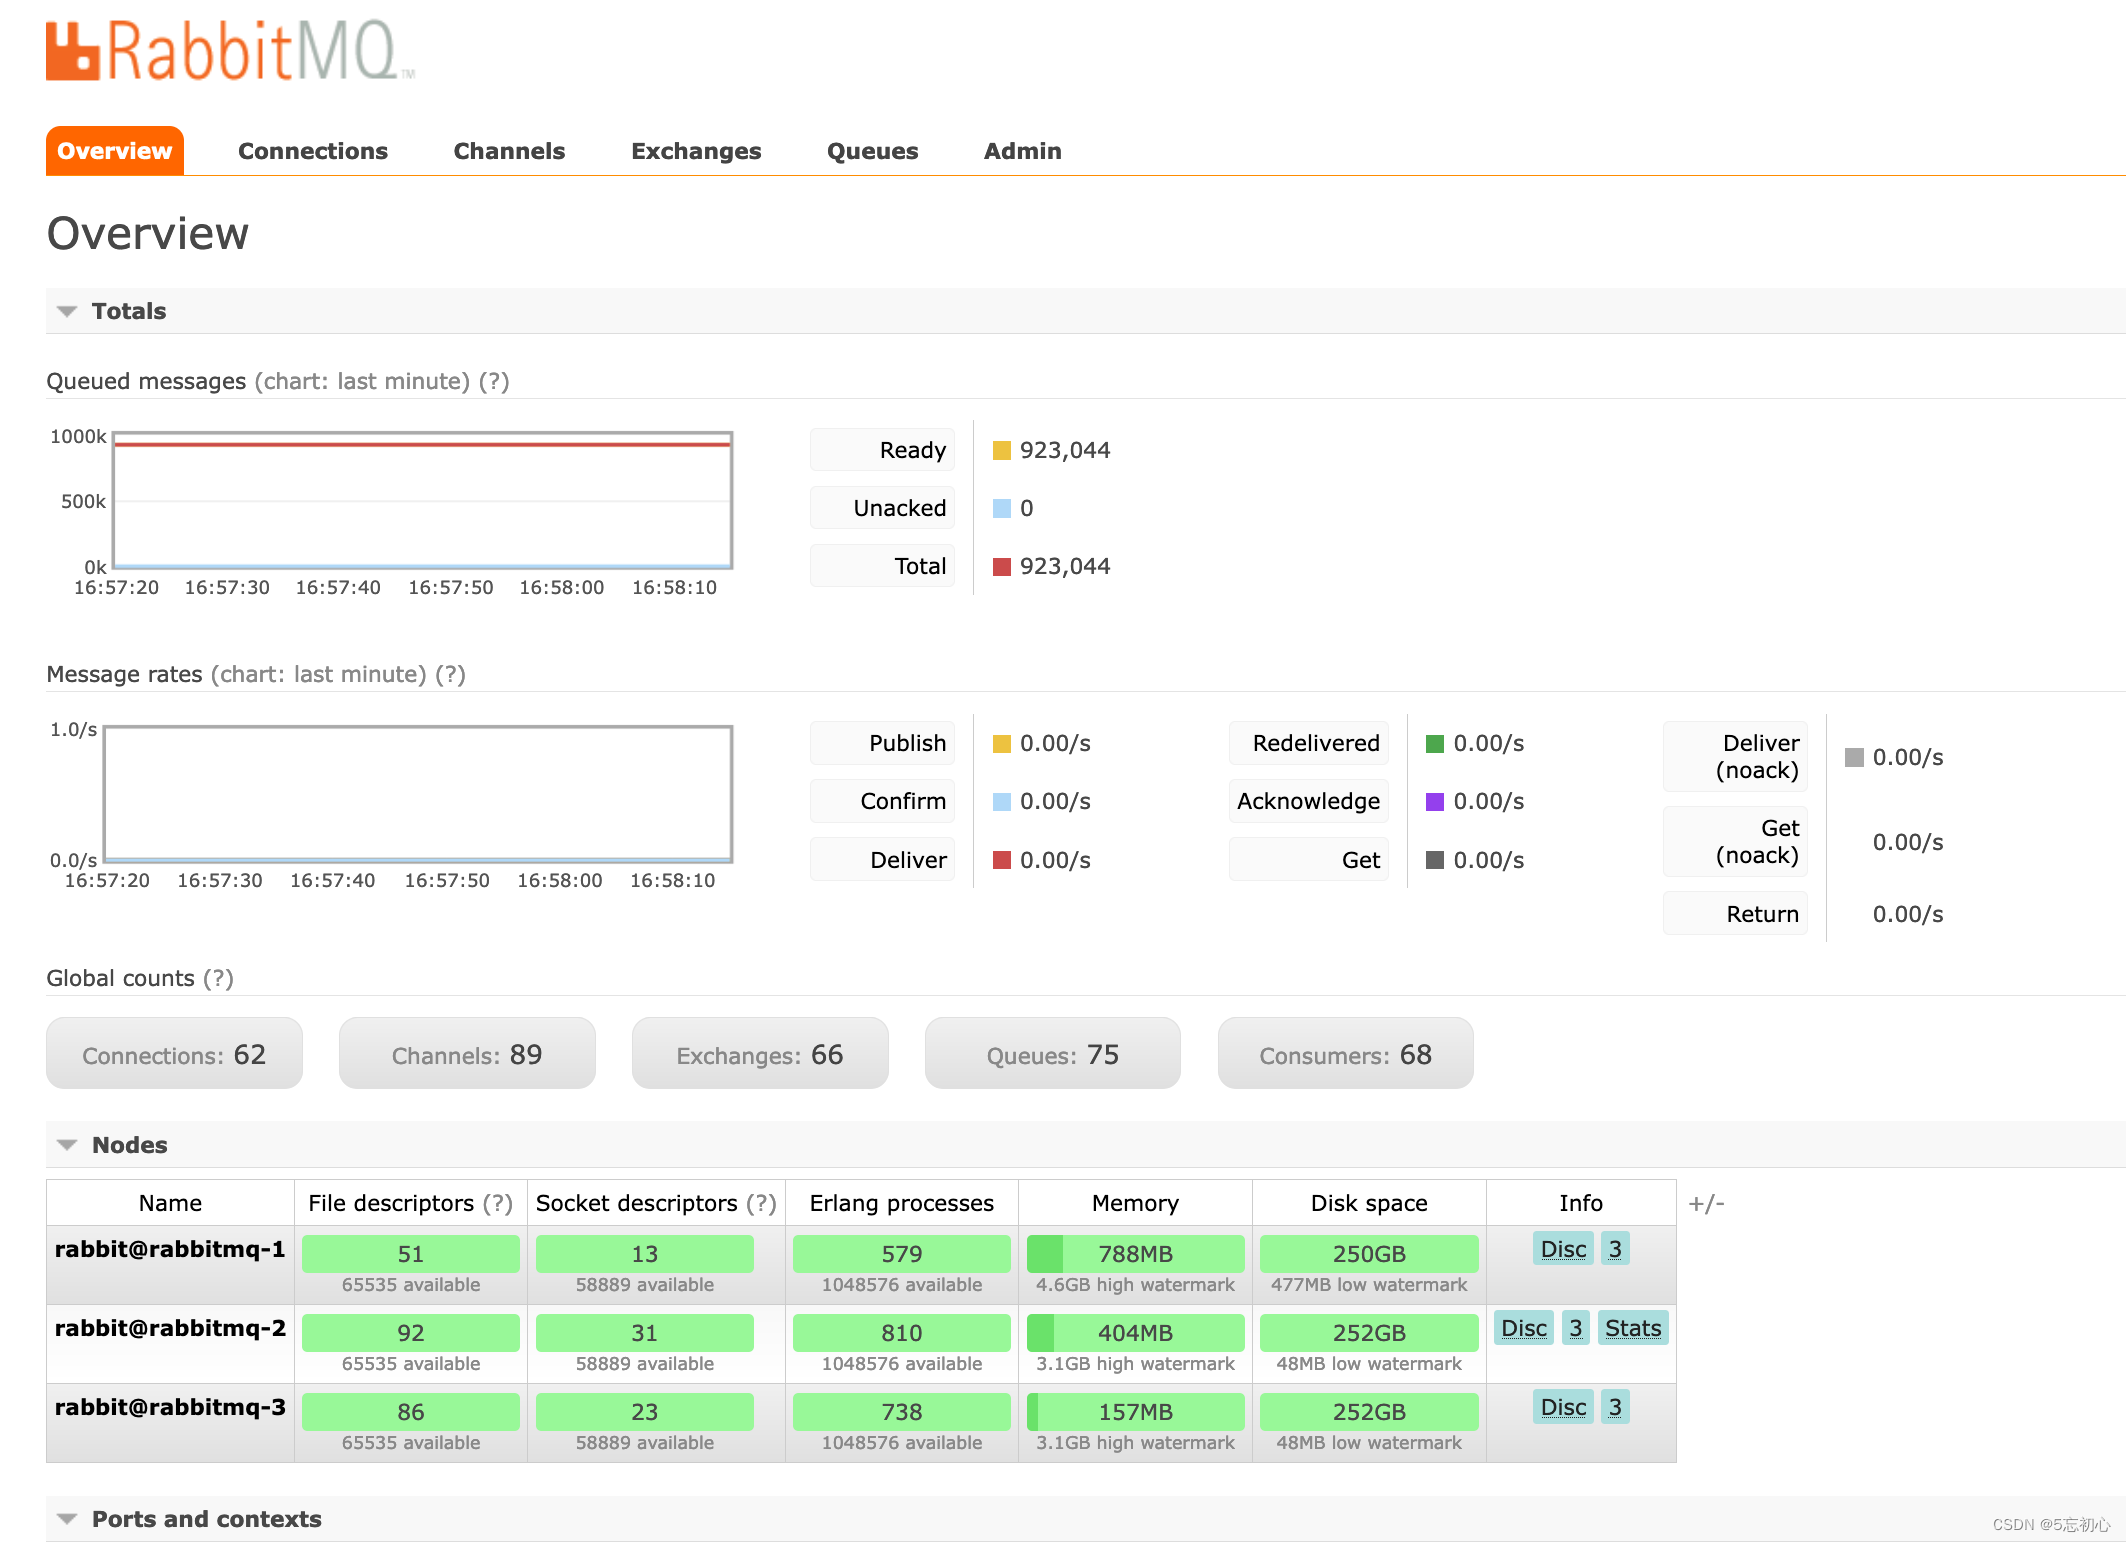2126x1542 pixels.
Task: Open node rabbit@rabbitmq-2 details
Action: coord(170,1328)
